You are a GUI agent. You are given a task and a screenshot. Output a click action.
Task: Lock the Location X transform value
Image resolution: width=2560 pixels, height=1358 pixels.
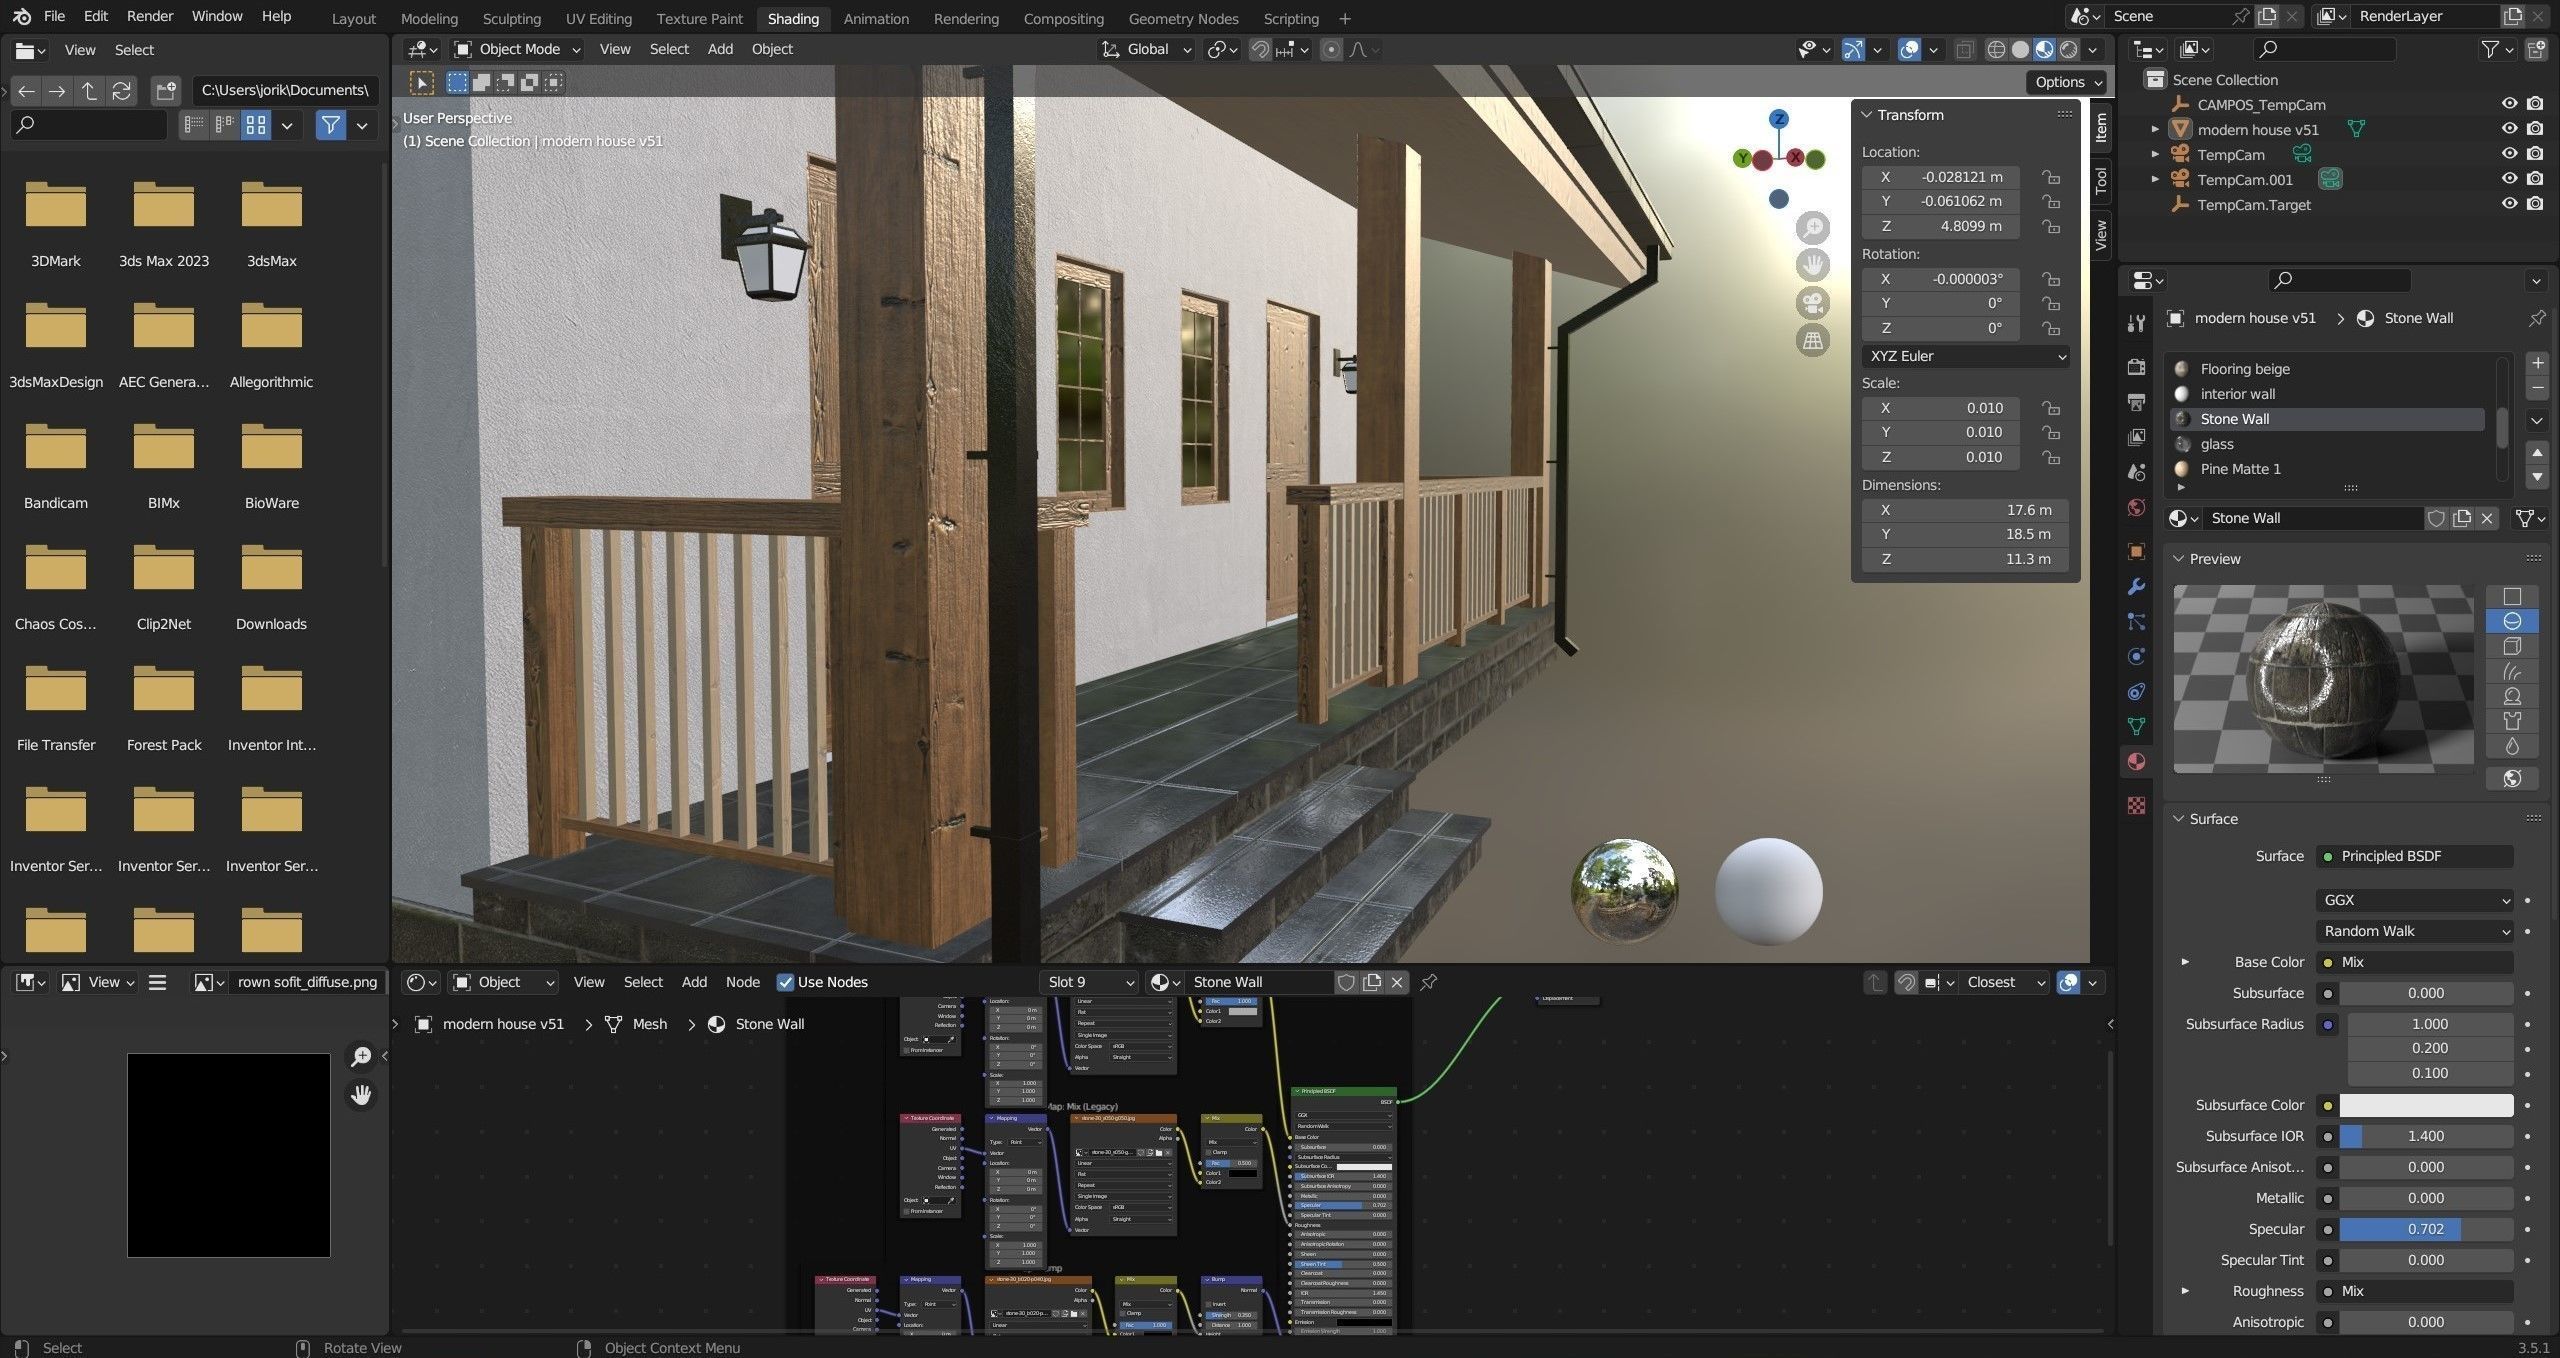2051,177
